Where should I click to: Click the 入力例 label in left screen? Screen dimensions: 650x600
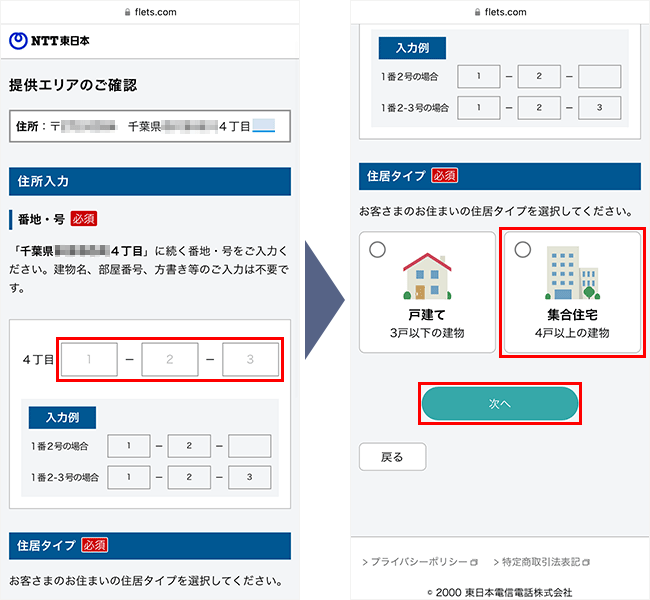point(62,418)
